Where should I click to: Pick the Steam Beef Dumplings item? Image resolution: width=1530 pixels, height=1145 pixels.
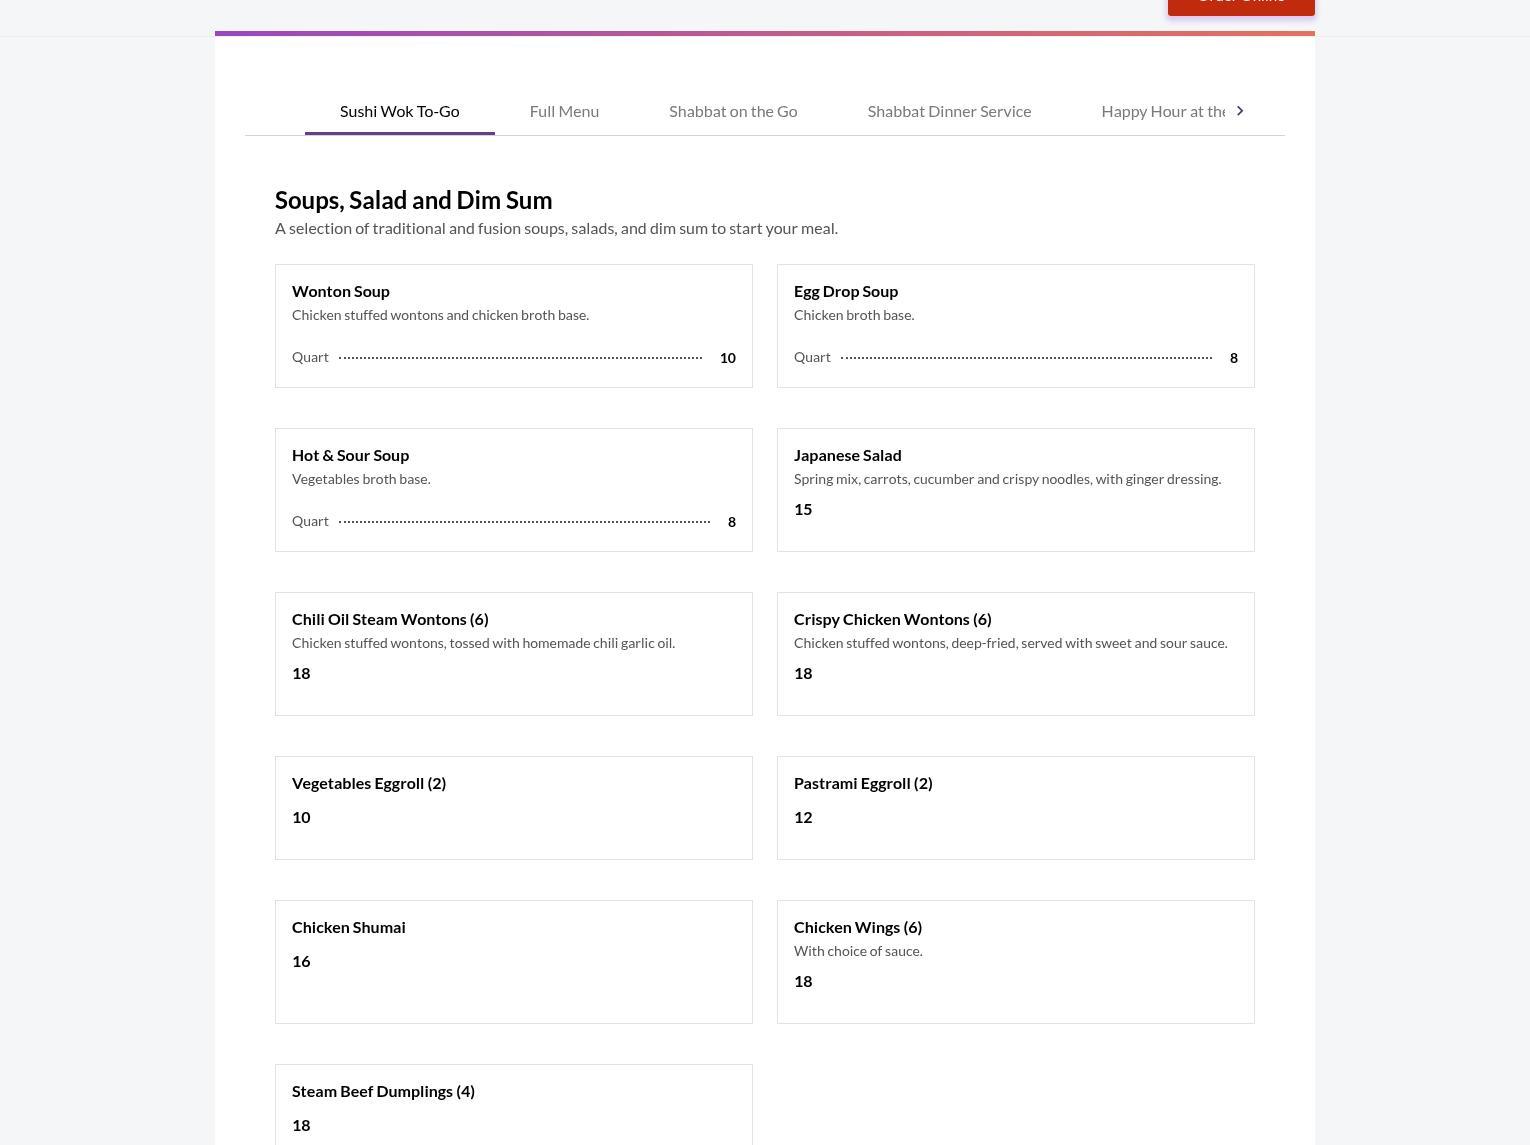click(513, 1105)
